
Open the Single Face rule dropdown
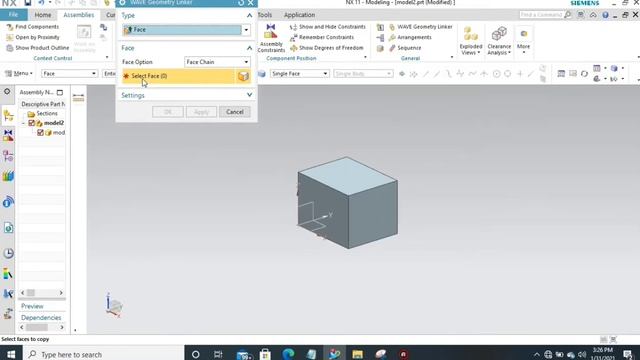click(300, 73)
